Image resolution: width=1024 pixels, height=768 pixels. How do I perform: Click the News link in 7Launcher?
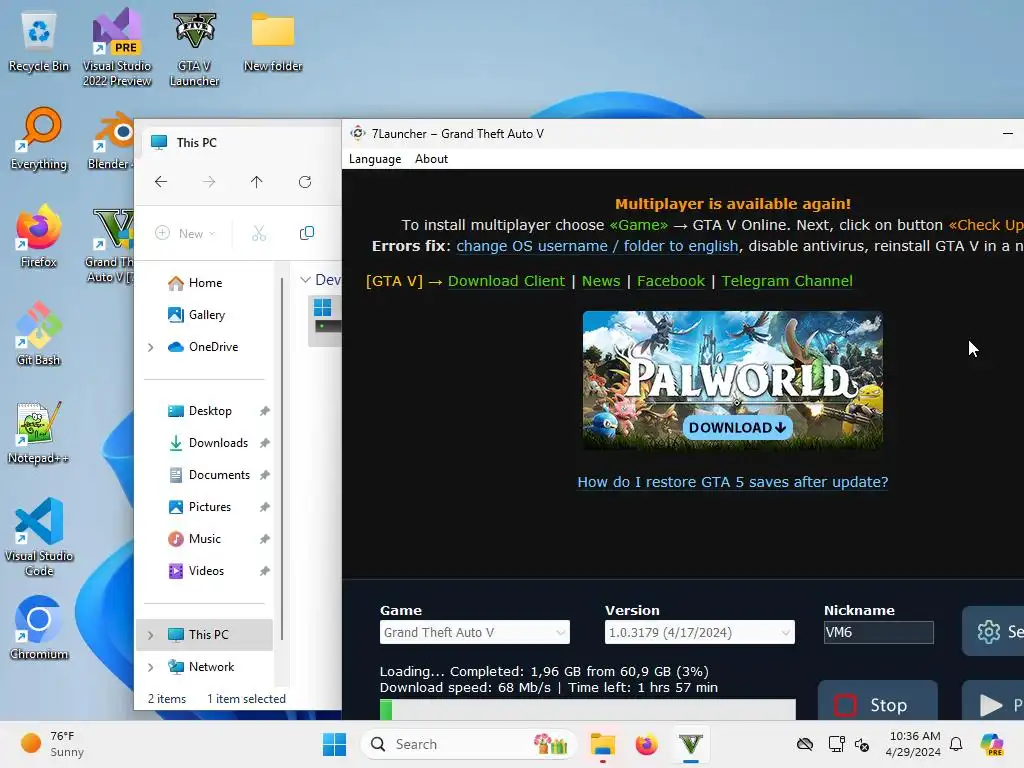coord(601,281)
